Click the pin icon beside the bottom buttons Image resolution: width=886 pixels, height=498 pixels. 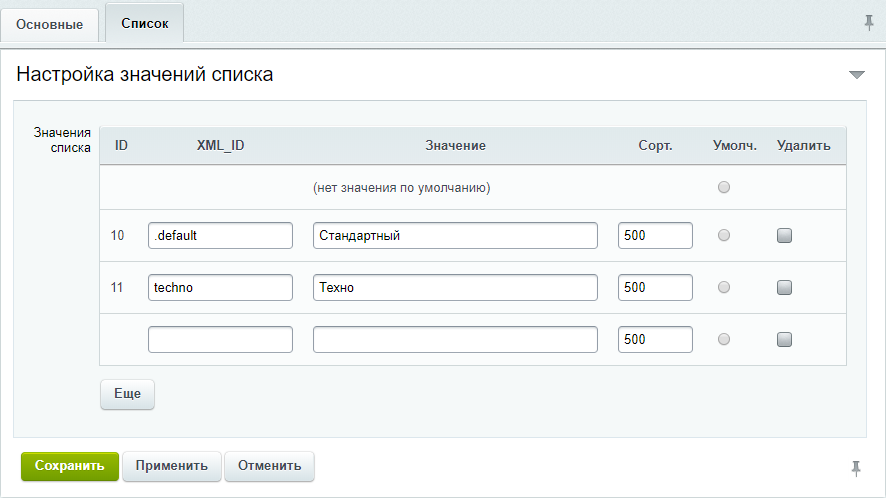pos(856,468)
